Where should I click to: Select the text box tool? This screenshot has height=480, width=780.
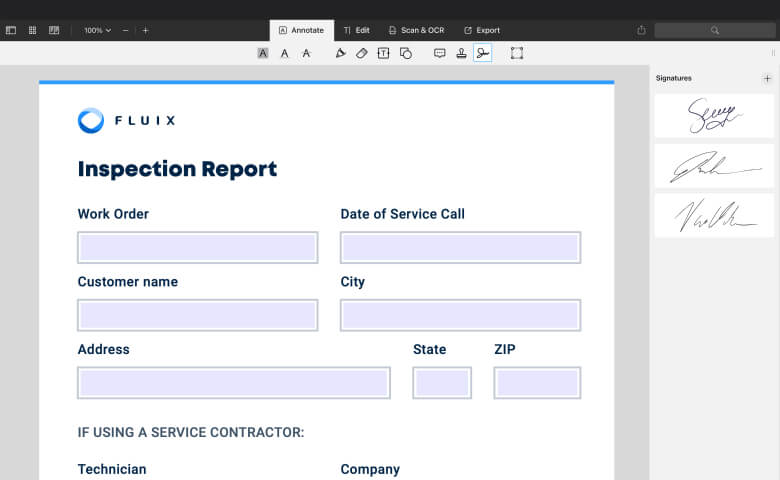point(383,53)
